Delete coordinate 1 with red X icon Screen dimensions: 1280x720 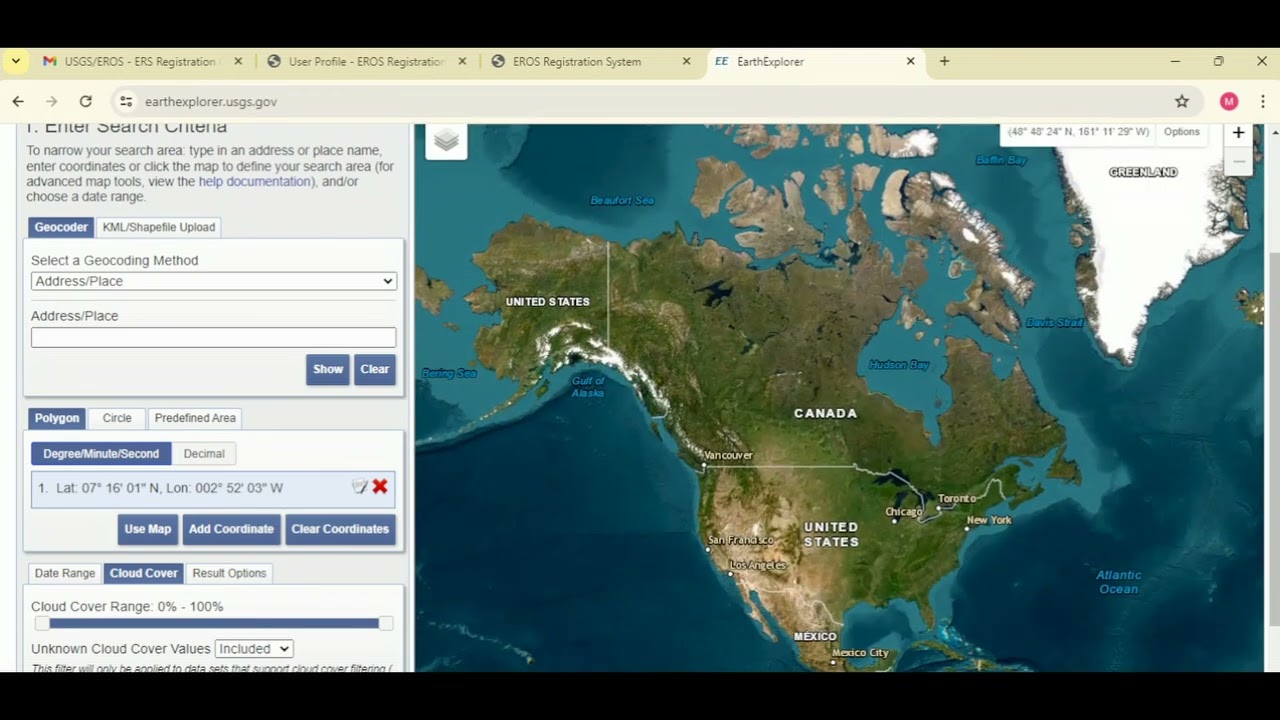(x=380, y=487)
